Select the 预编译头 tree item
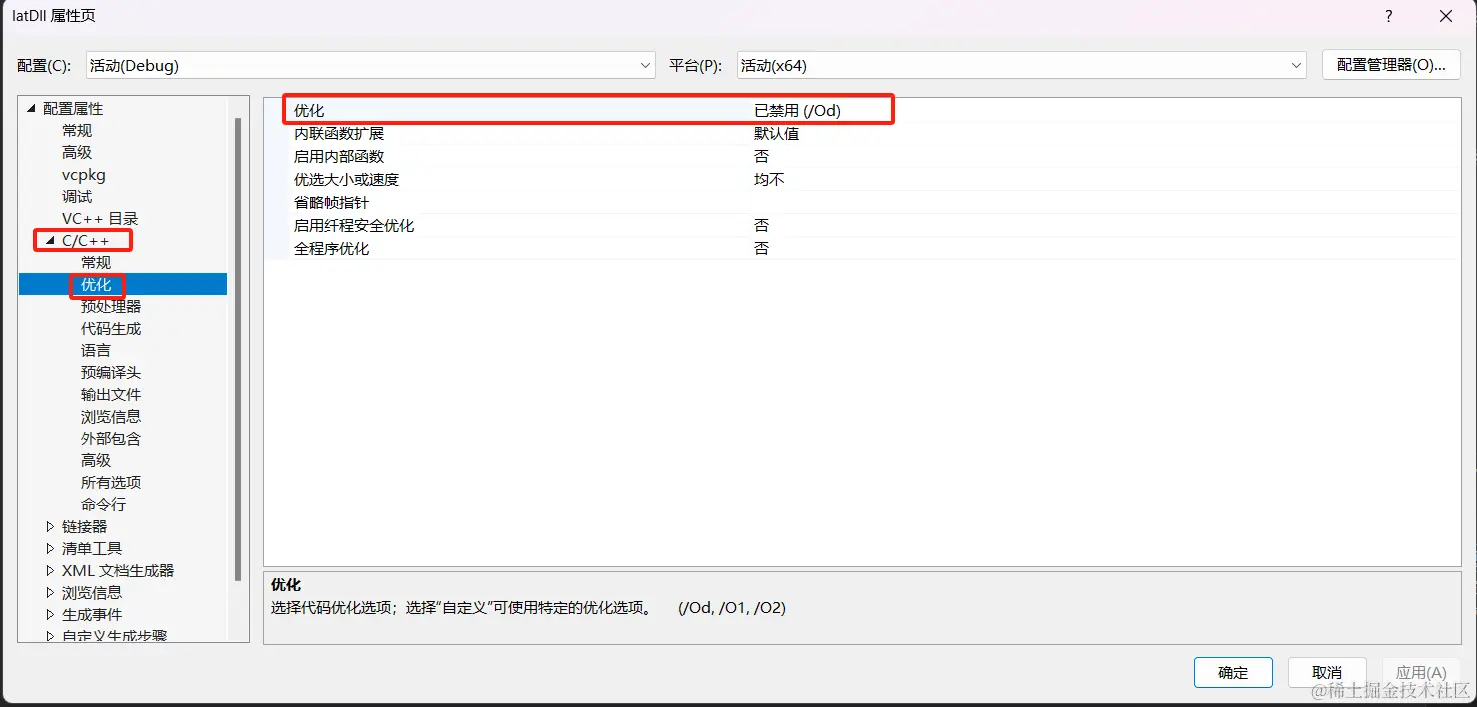This screenshot has height=707, width=1477. click(x=111, y=373)
